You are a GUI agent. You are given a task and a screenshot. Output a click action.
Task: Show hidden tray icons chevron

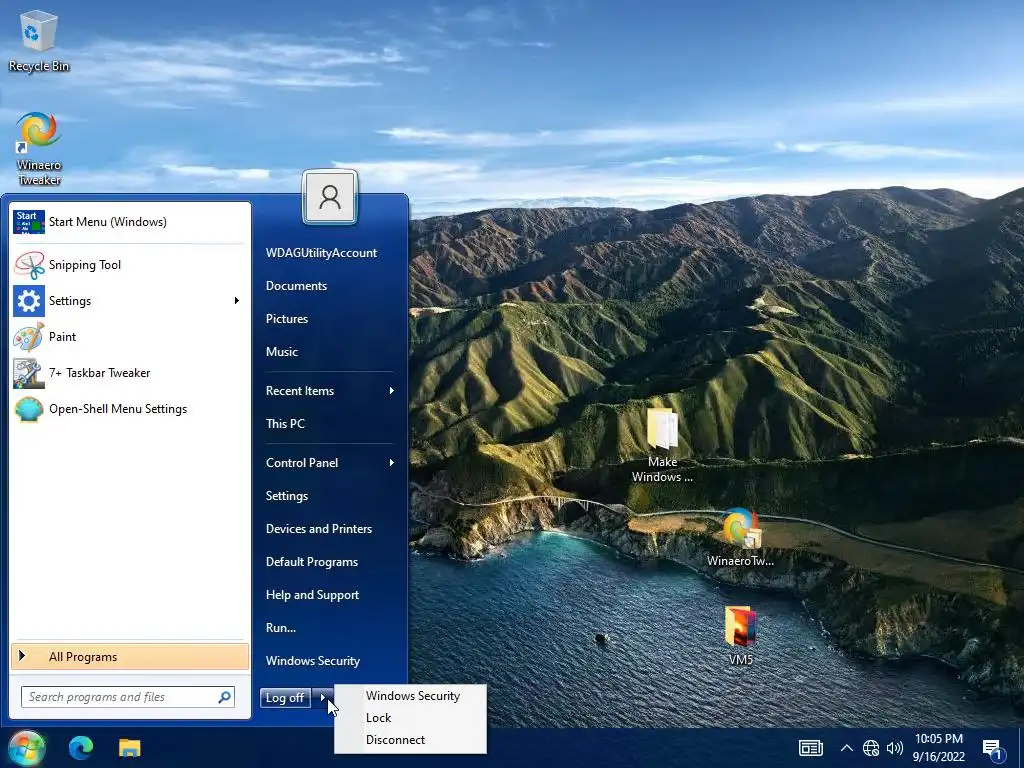pos(846,748)
